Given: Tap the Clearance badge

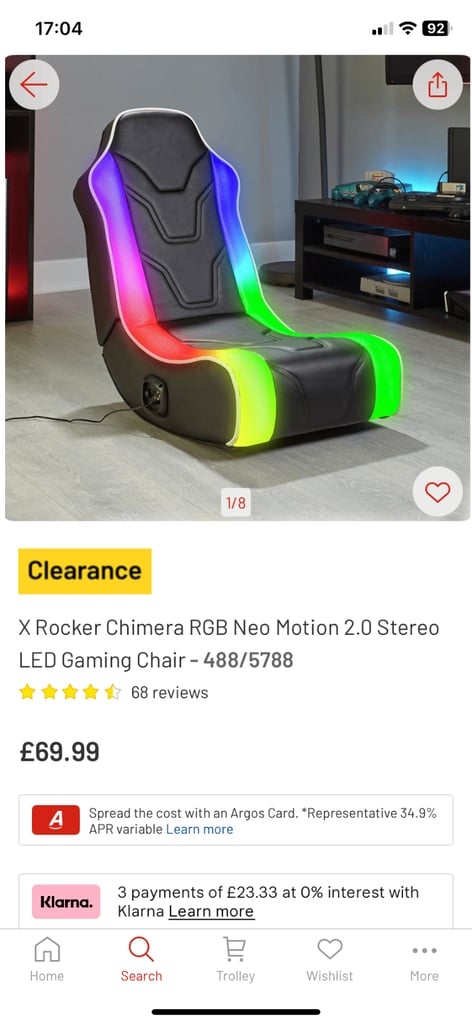Looking at the screenshot, I should tap(85, 571).
